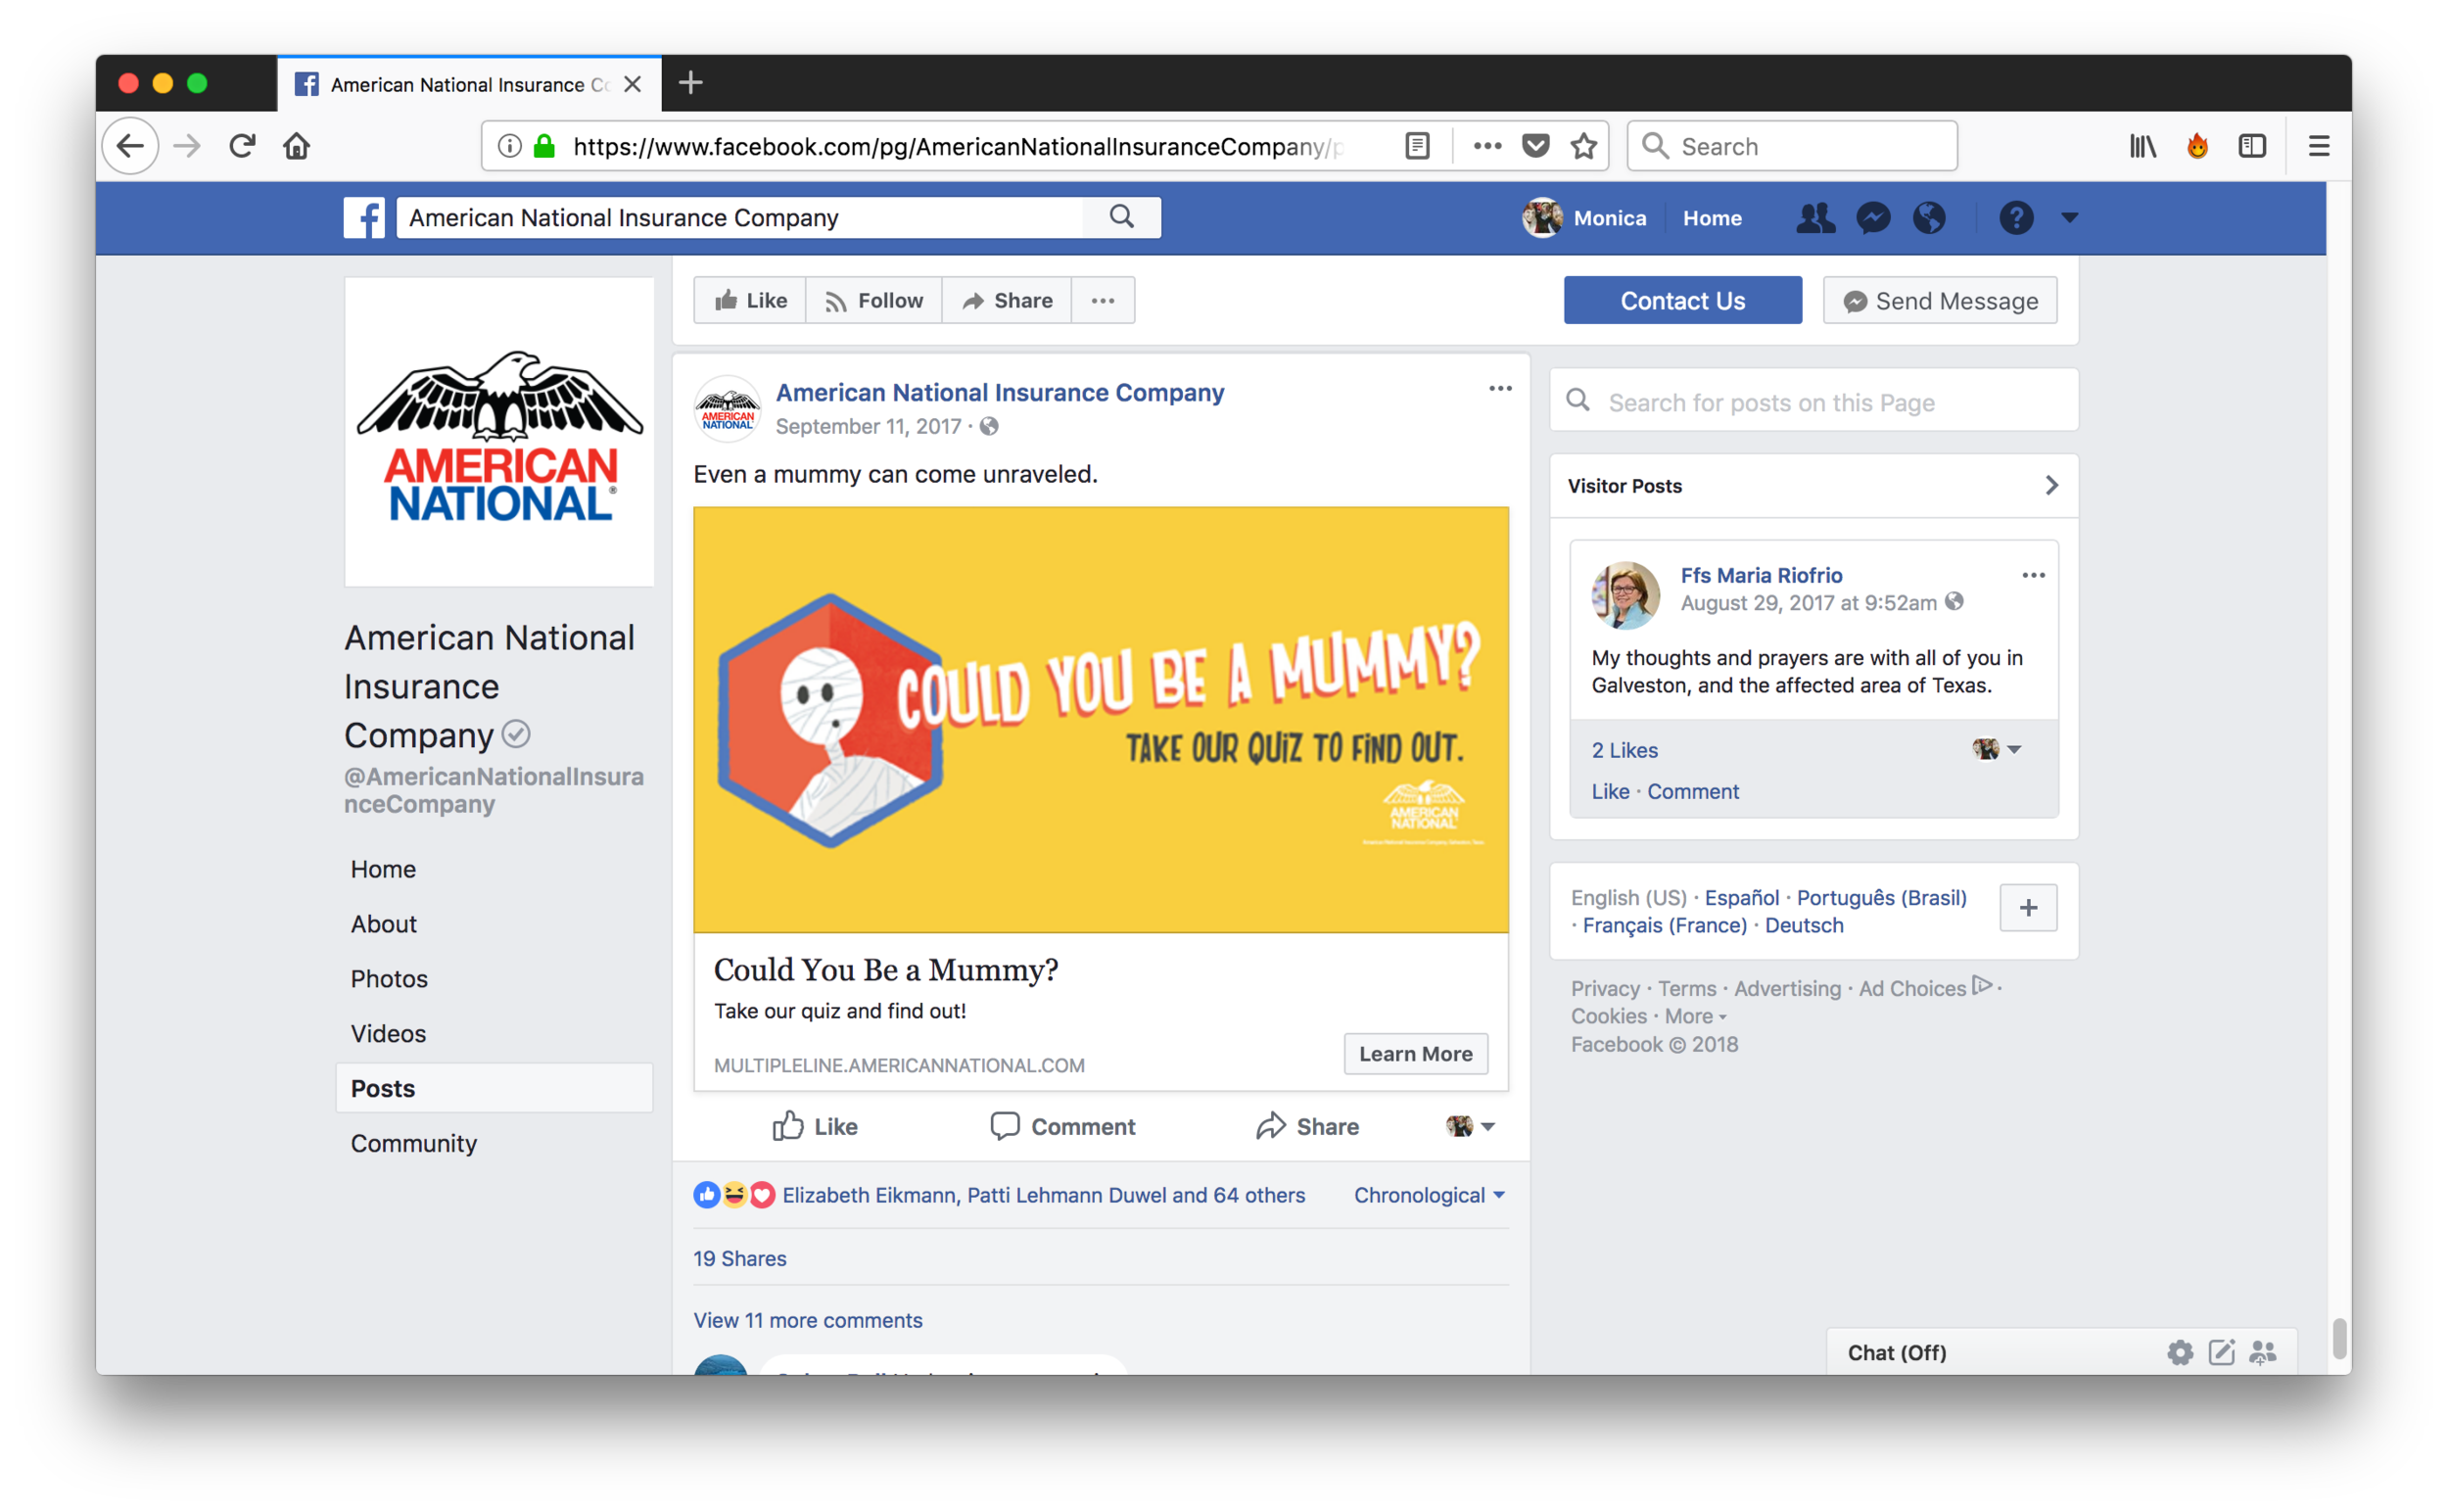Open the reactions list Elizabeth Eikmann and others

[1043, 1195]
